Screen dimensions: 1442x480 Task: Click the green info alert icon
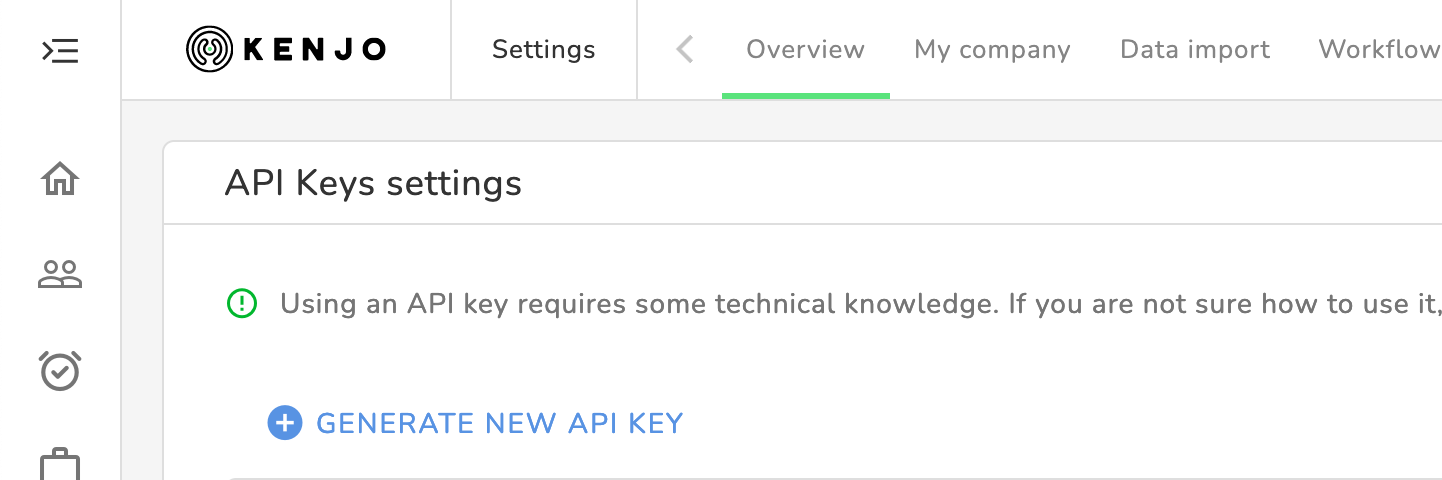click(x=242, y=302)
